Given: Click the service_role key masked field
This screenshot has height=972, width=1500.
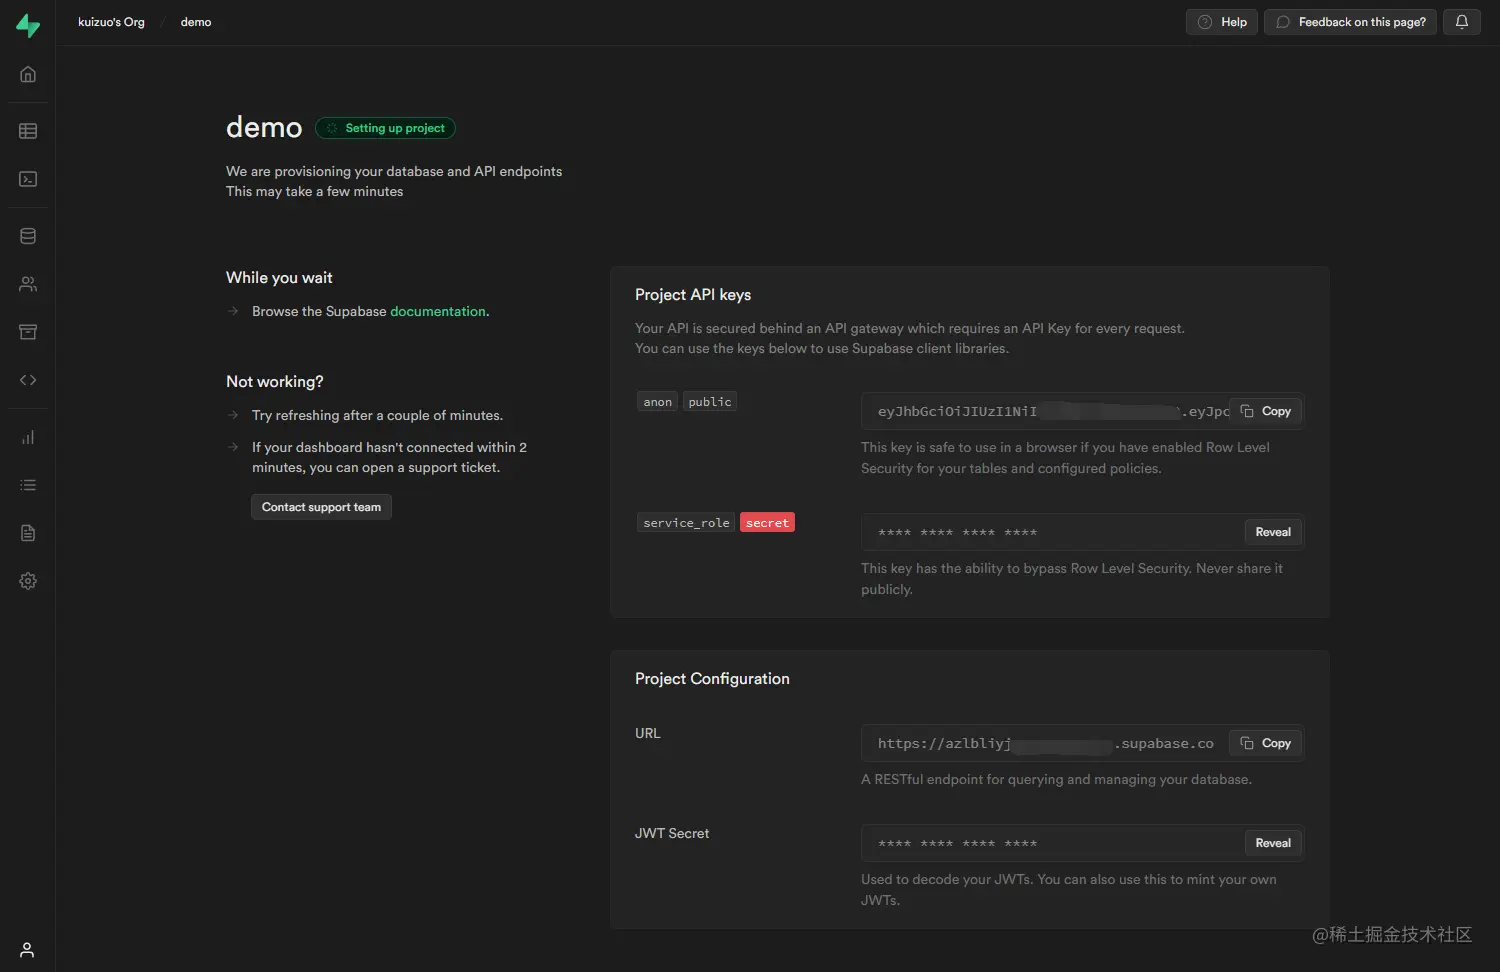Looking at the screenshot, I should click(x=1082, y=532).
